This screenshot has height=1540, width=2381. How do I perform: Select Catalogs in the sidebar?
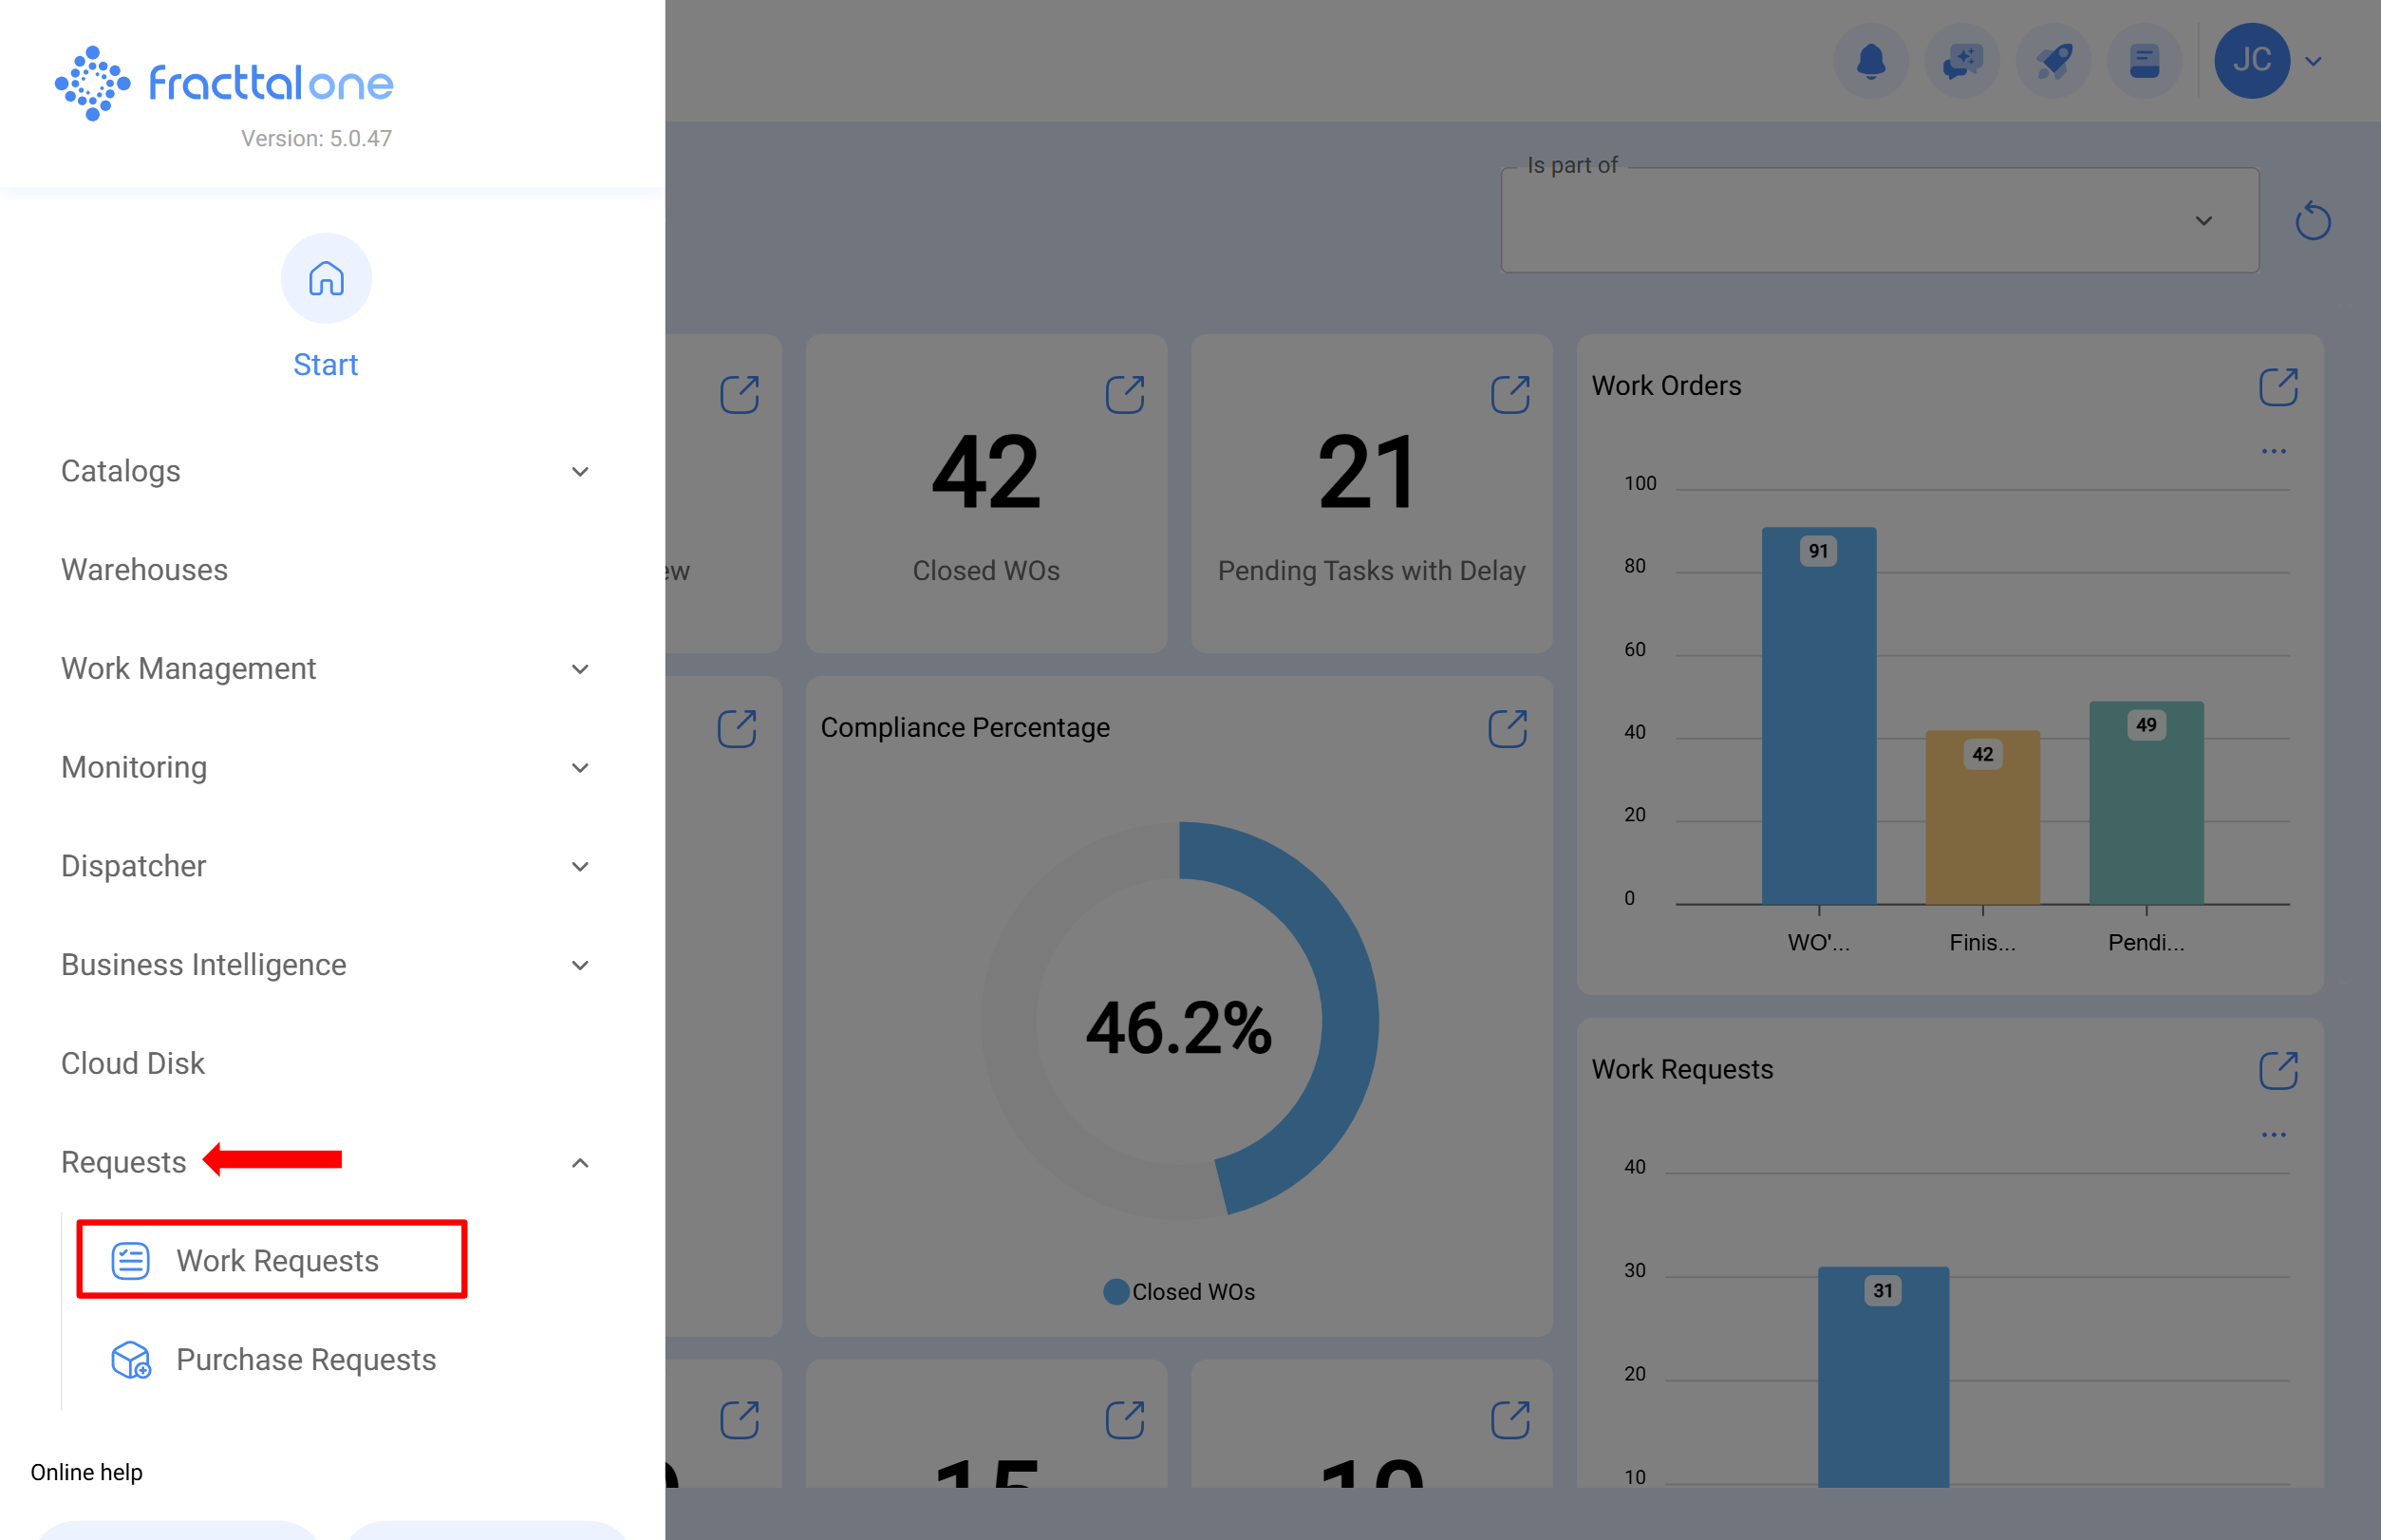(121, 471)
